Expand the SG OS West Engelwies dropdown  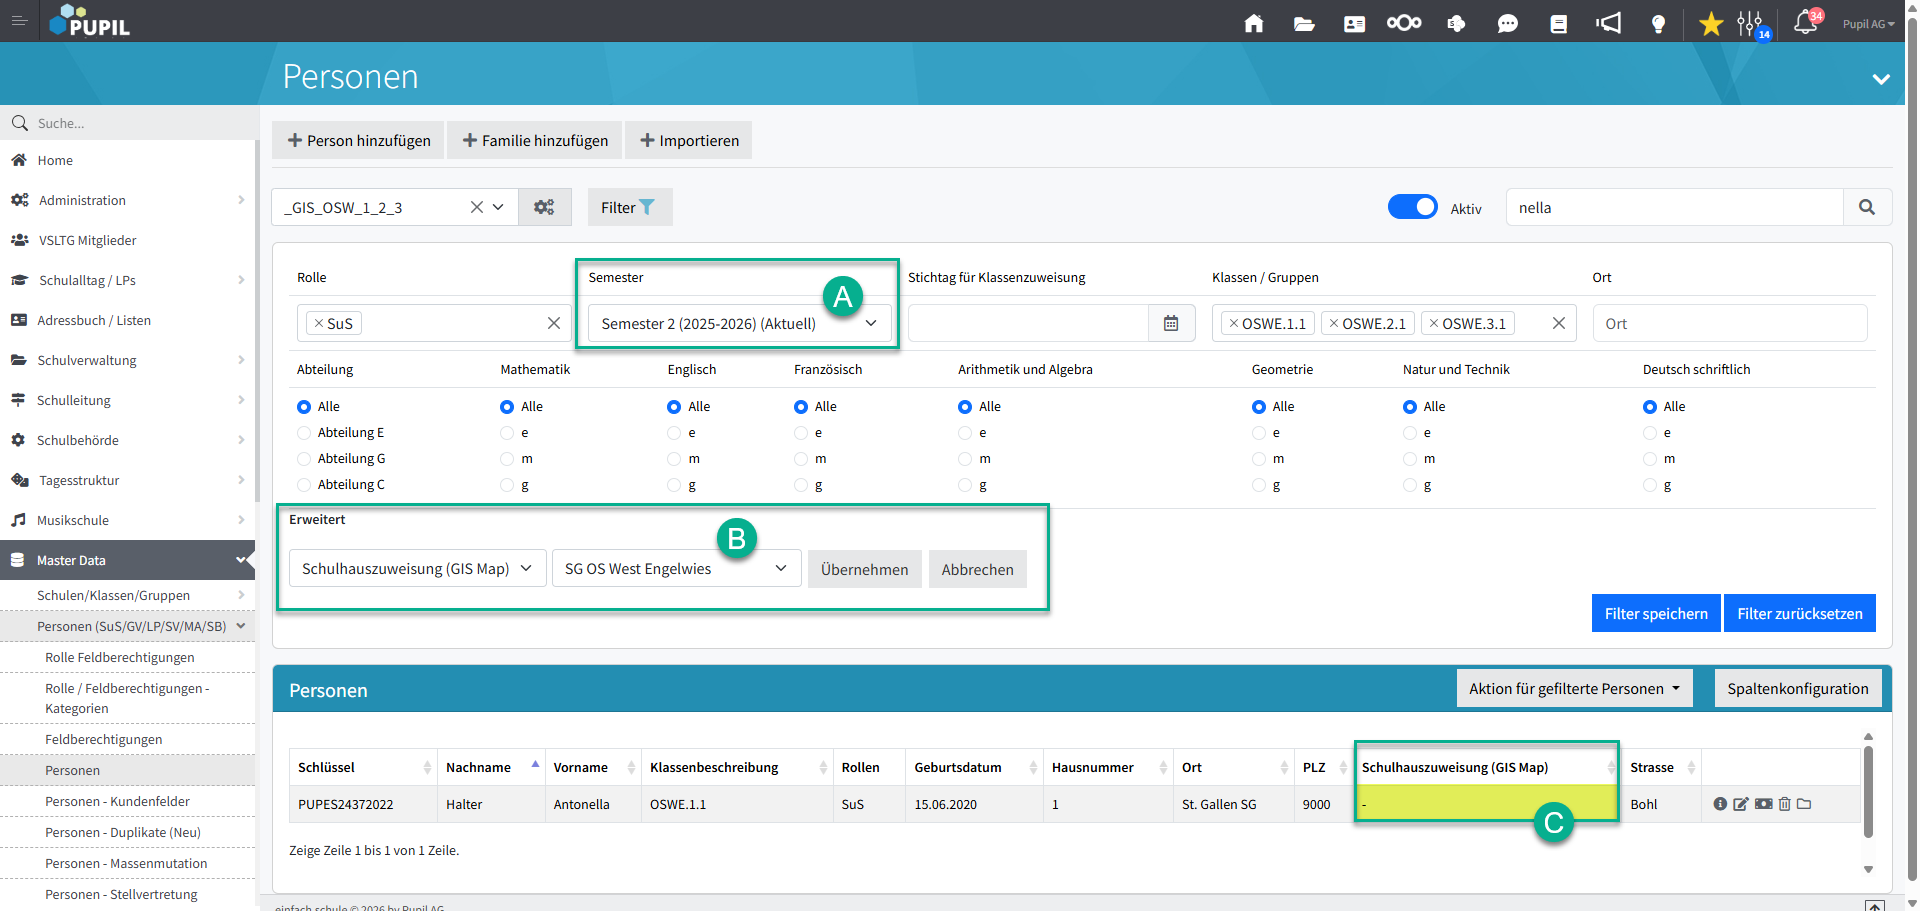[x=676, y=569]
